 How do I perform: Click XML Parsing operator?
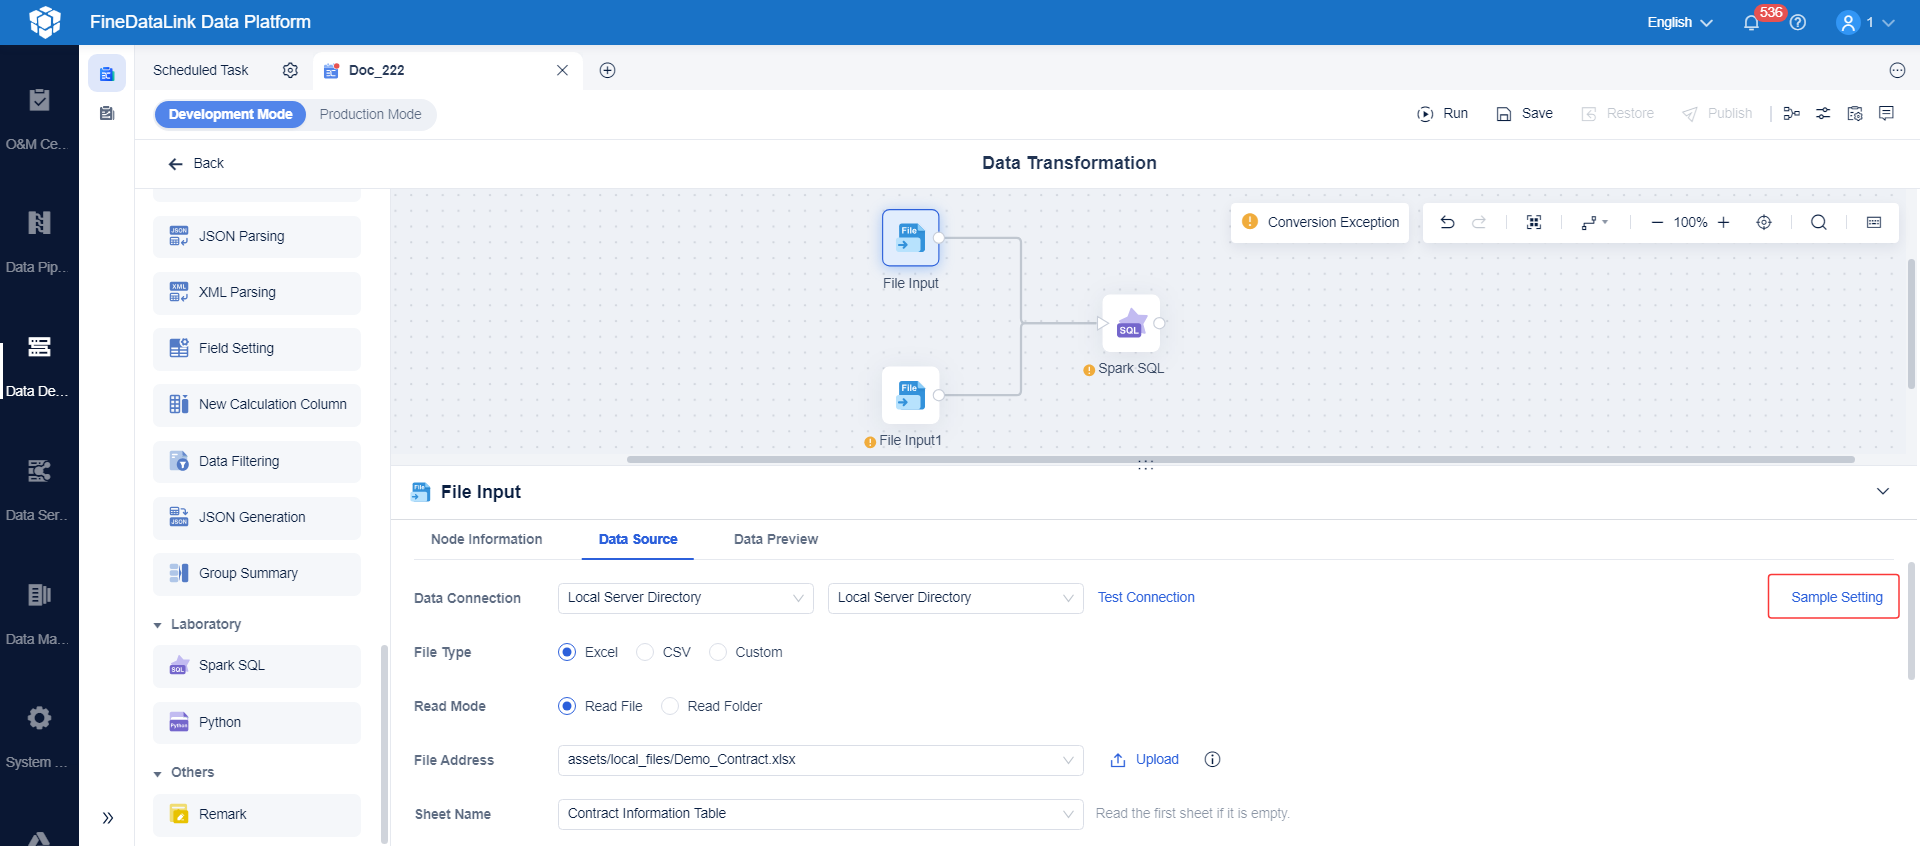tap(257, 292)
